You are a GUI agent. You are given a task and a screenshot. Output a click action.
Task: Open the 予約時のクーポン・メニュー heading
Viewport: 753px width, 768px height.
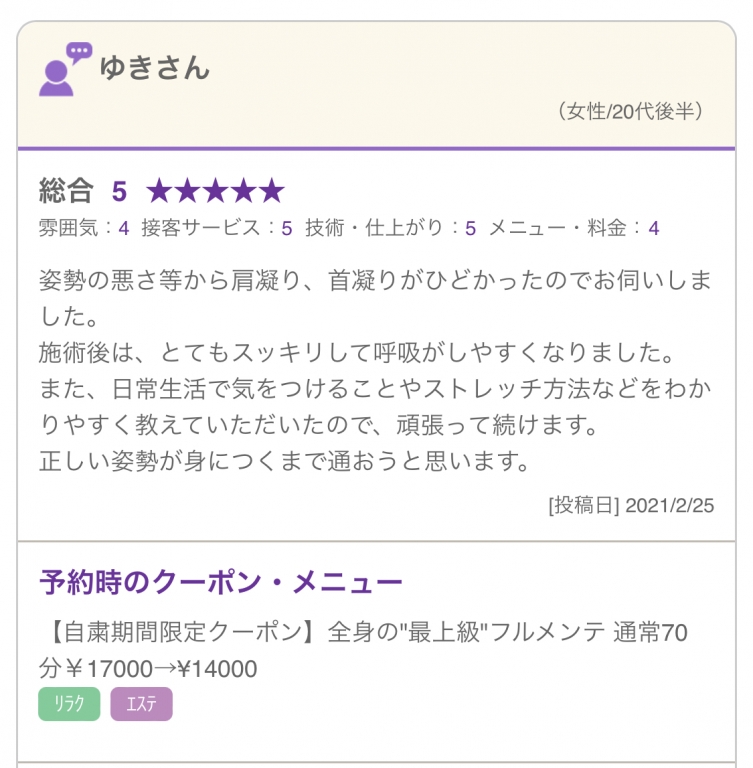[x=220, y=581]
